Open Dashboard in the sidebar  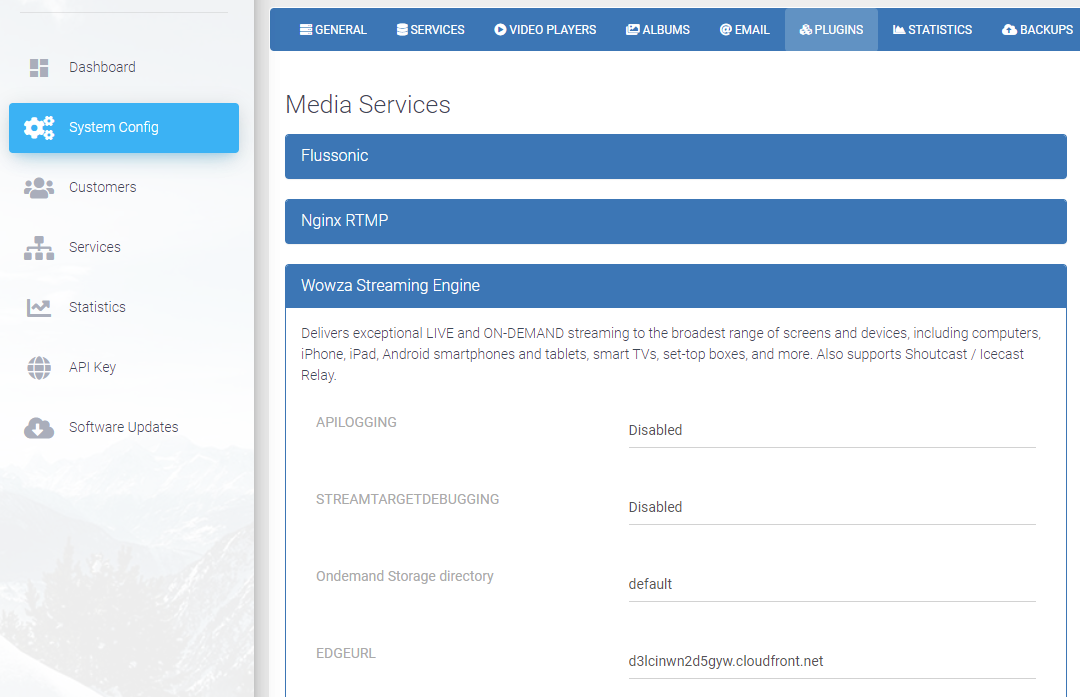[x=124, y=67]
